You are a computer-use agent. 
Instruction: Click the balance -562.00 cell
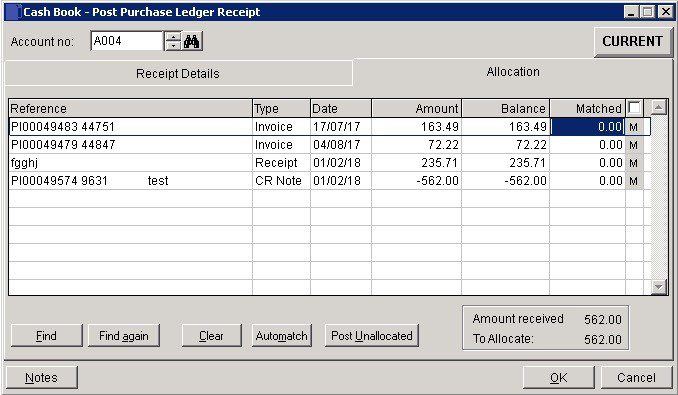[x=506, y=181]
